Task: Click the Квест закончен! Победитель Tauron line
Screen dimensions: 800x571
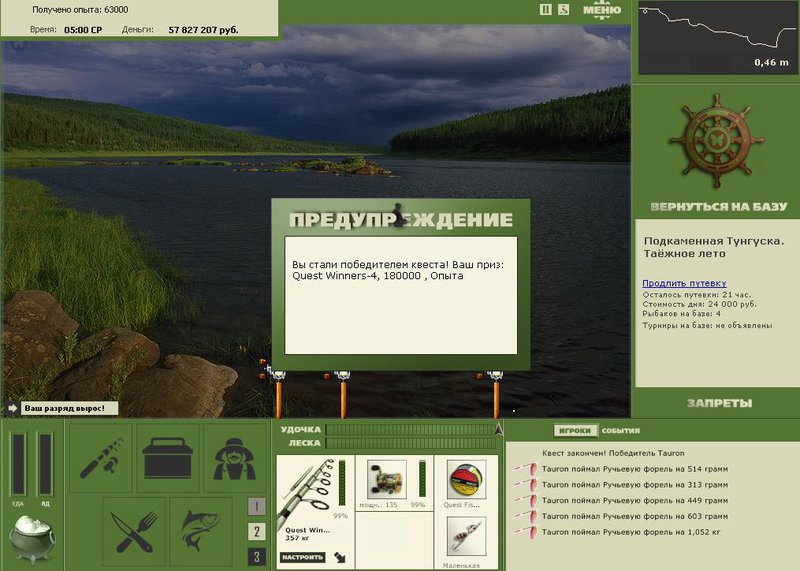Action: [x=613, y=453]
